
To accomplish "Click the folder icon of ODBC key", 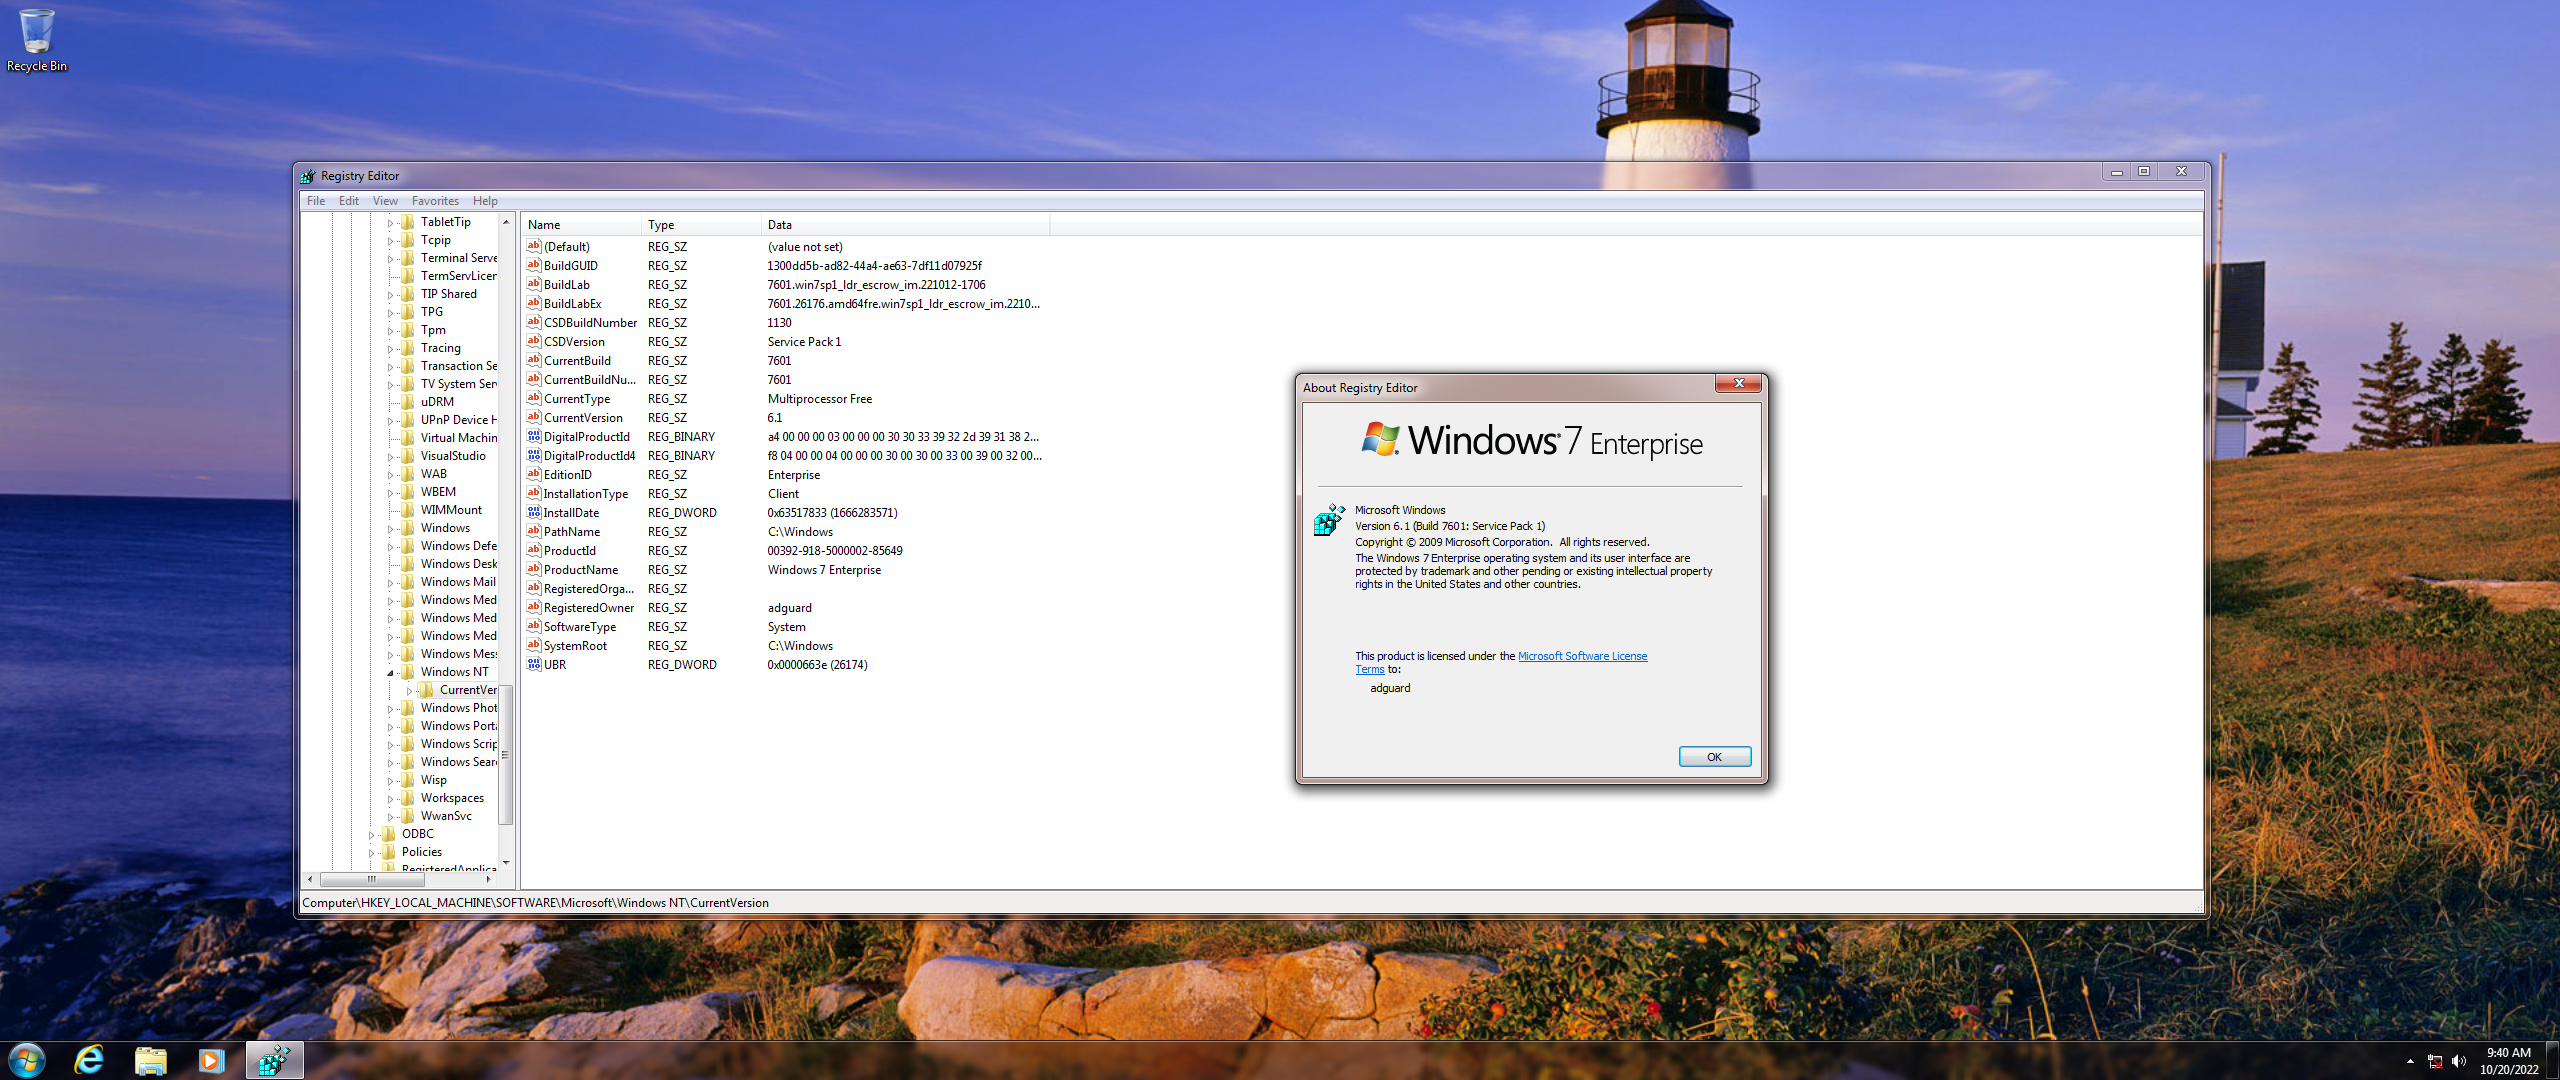I will click(389, 834).
